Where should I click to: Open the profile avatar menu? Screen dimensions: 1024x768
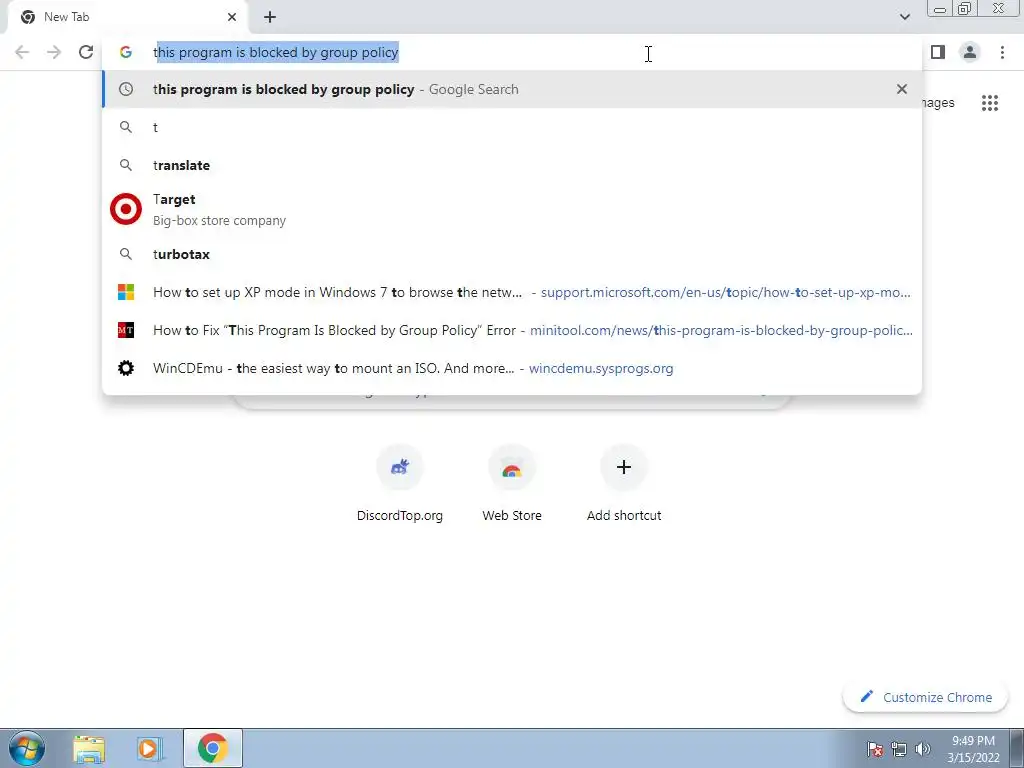click(970, 52)
